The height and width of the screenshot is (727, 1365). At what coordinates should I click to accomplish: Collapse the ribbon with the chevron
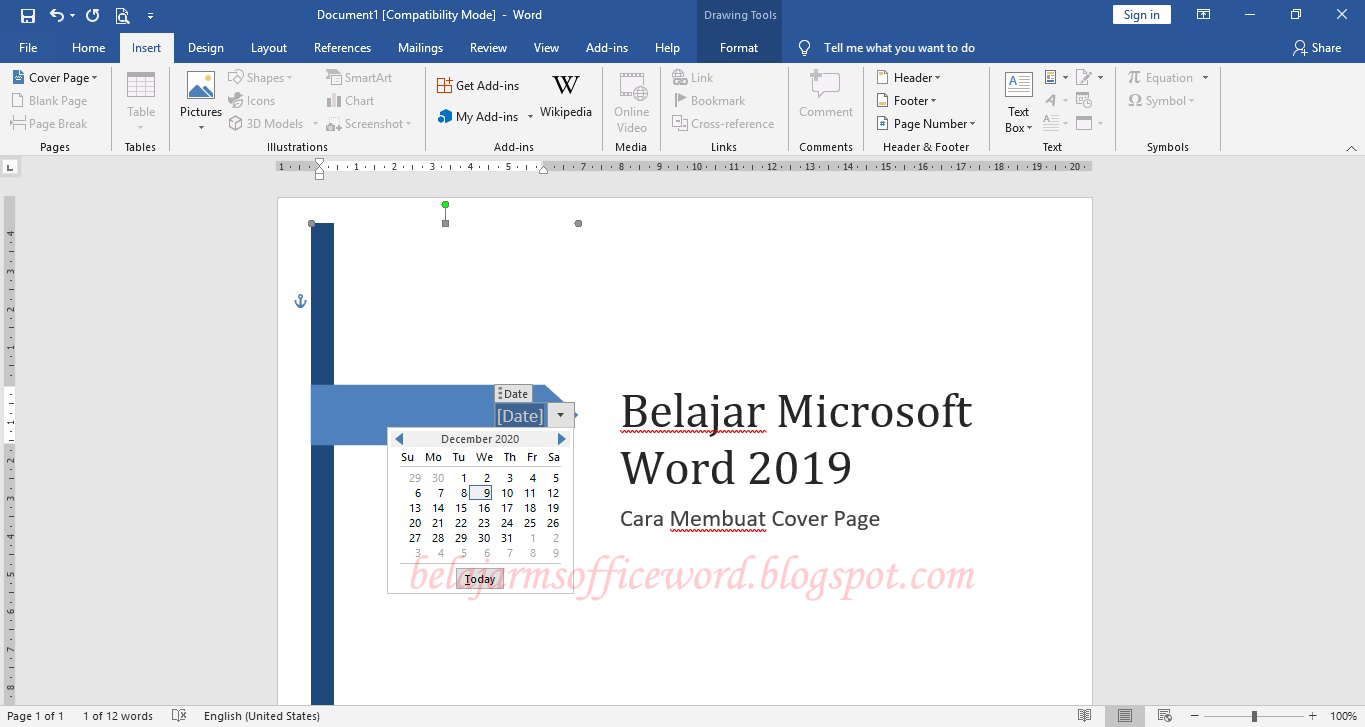click(1351, 148)
